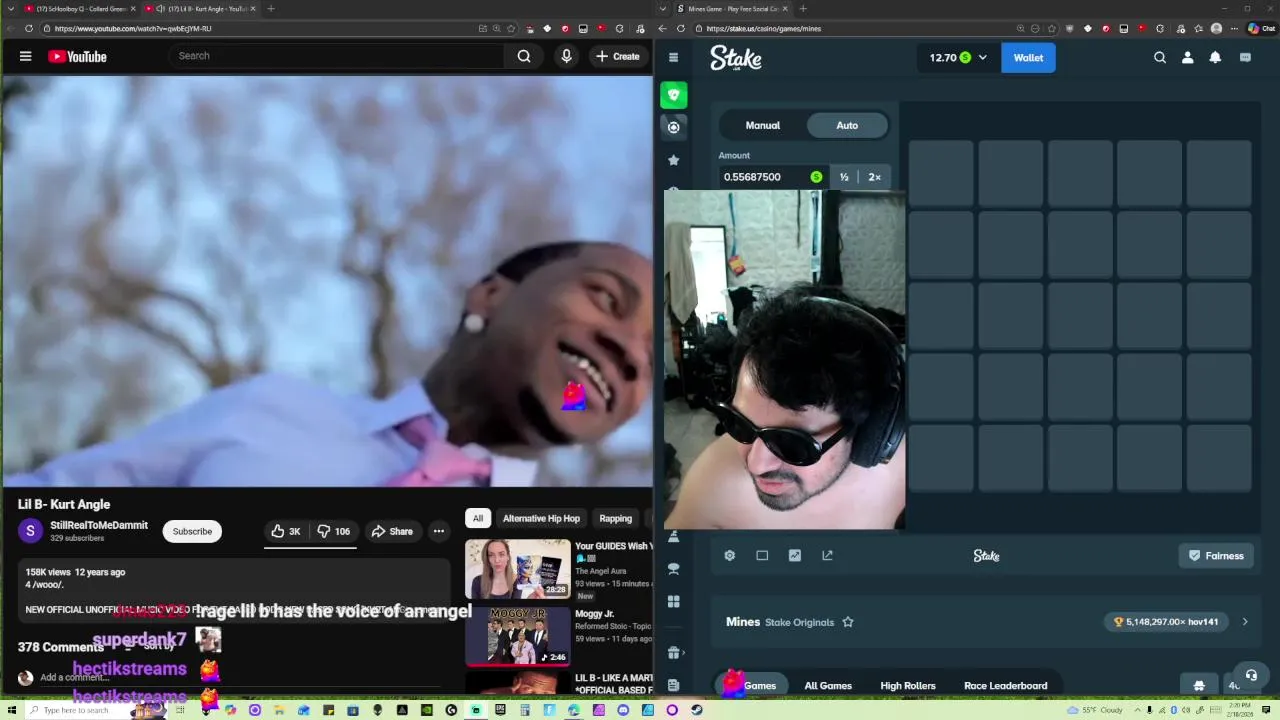Reload the Stake page

681,28
